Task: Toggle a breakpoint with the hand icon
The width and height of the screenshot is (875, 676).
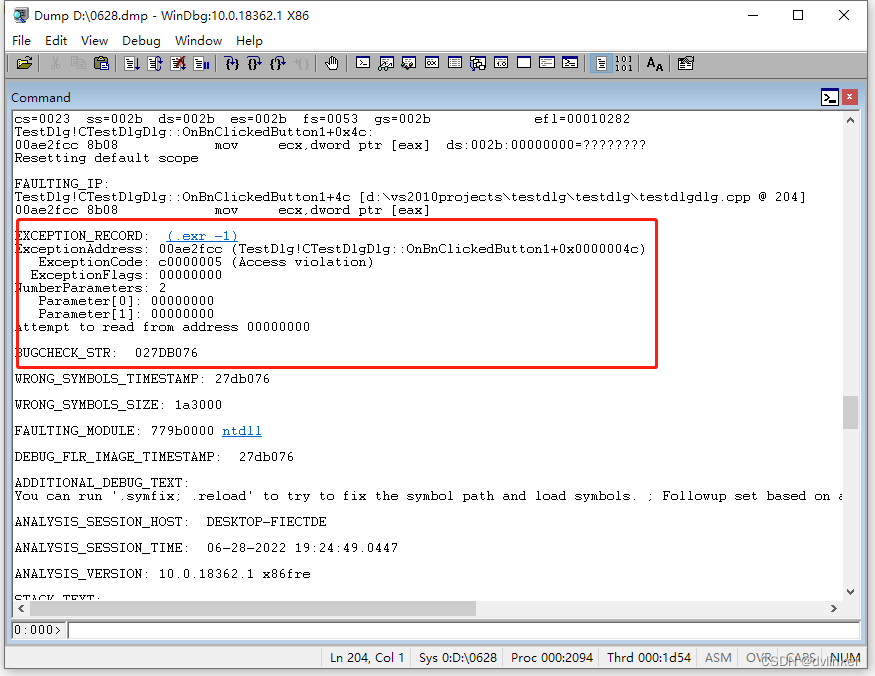Action: (331, 64)
